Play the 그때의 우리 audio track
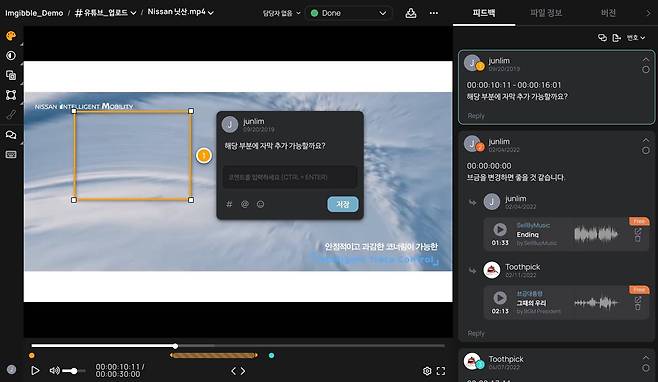Viewport: 658px width, 382px height. 500,298
